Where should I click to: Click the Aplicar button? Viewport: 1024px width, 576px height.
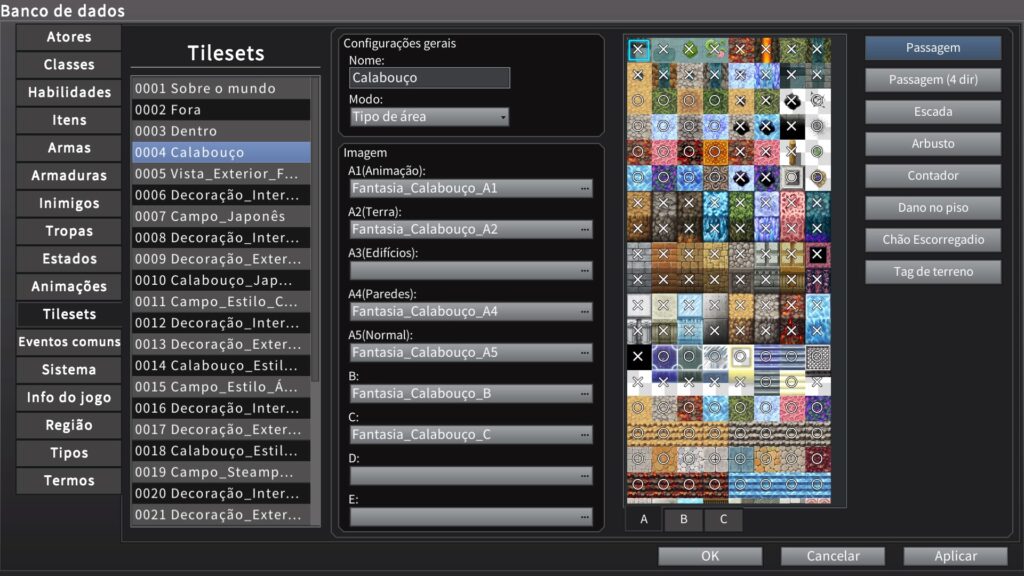click(x=955, y=556)
